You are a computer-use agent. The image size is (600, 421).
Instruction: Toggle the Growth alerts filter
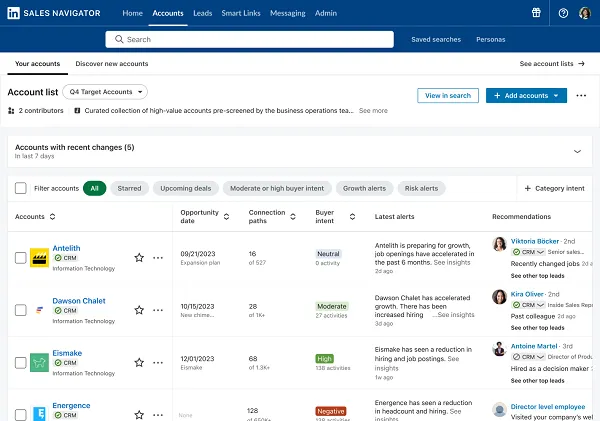[x=364, y=188]
